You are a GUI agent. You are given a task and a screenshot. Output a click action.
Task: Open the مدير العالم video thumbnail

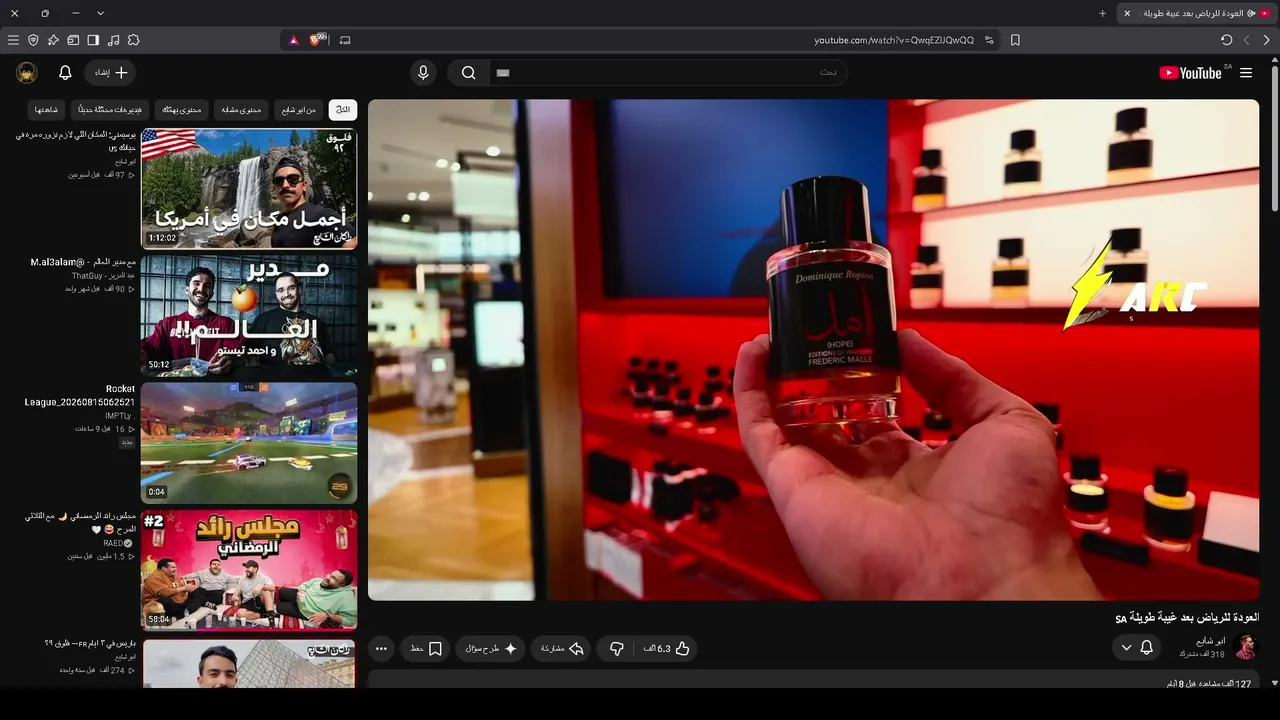[x=249, y=315]
